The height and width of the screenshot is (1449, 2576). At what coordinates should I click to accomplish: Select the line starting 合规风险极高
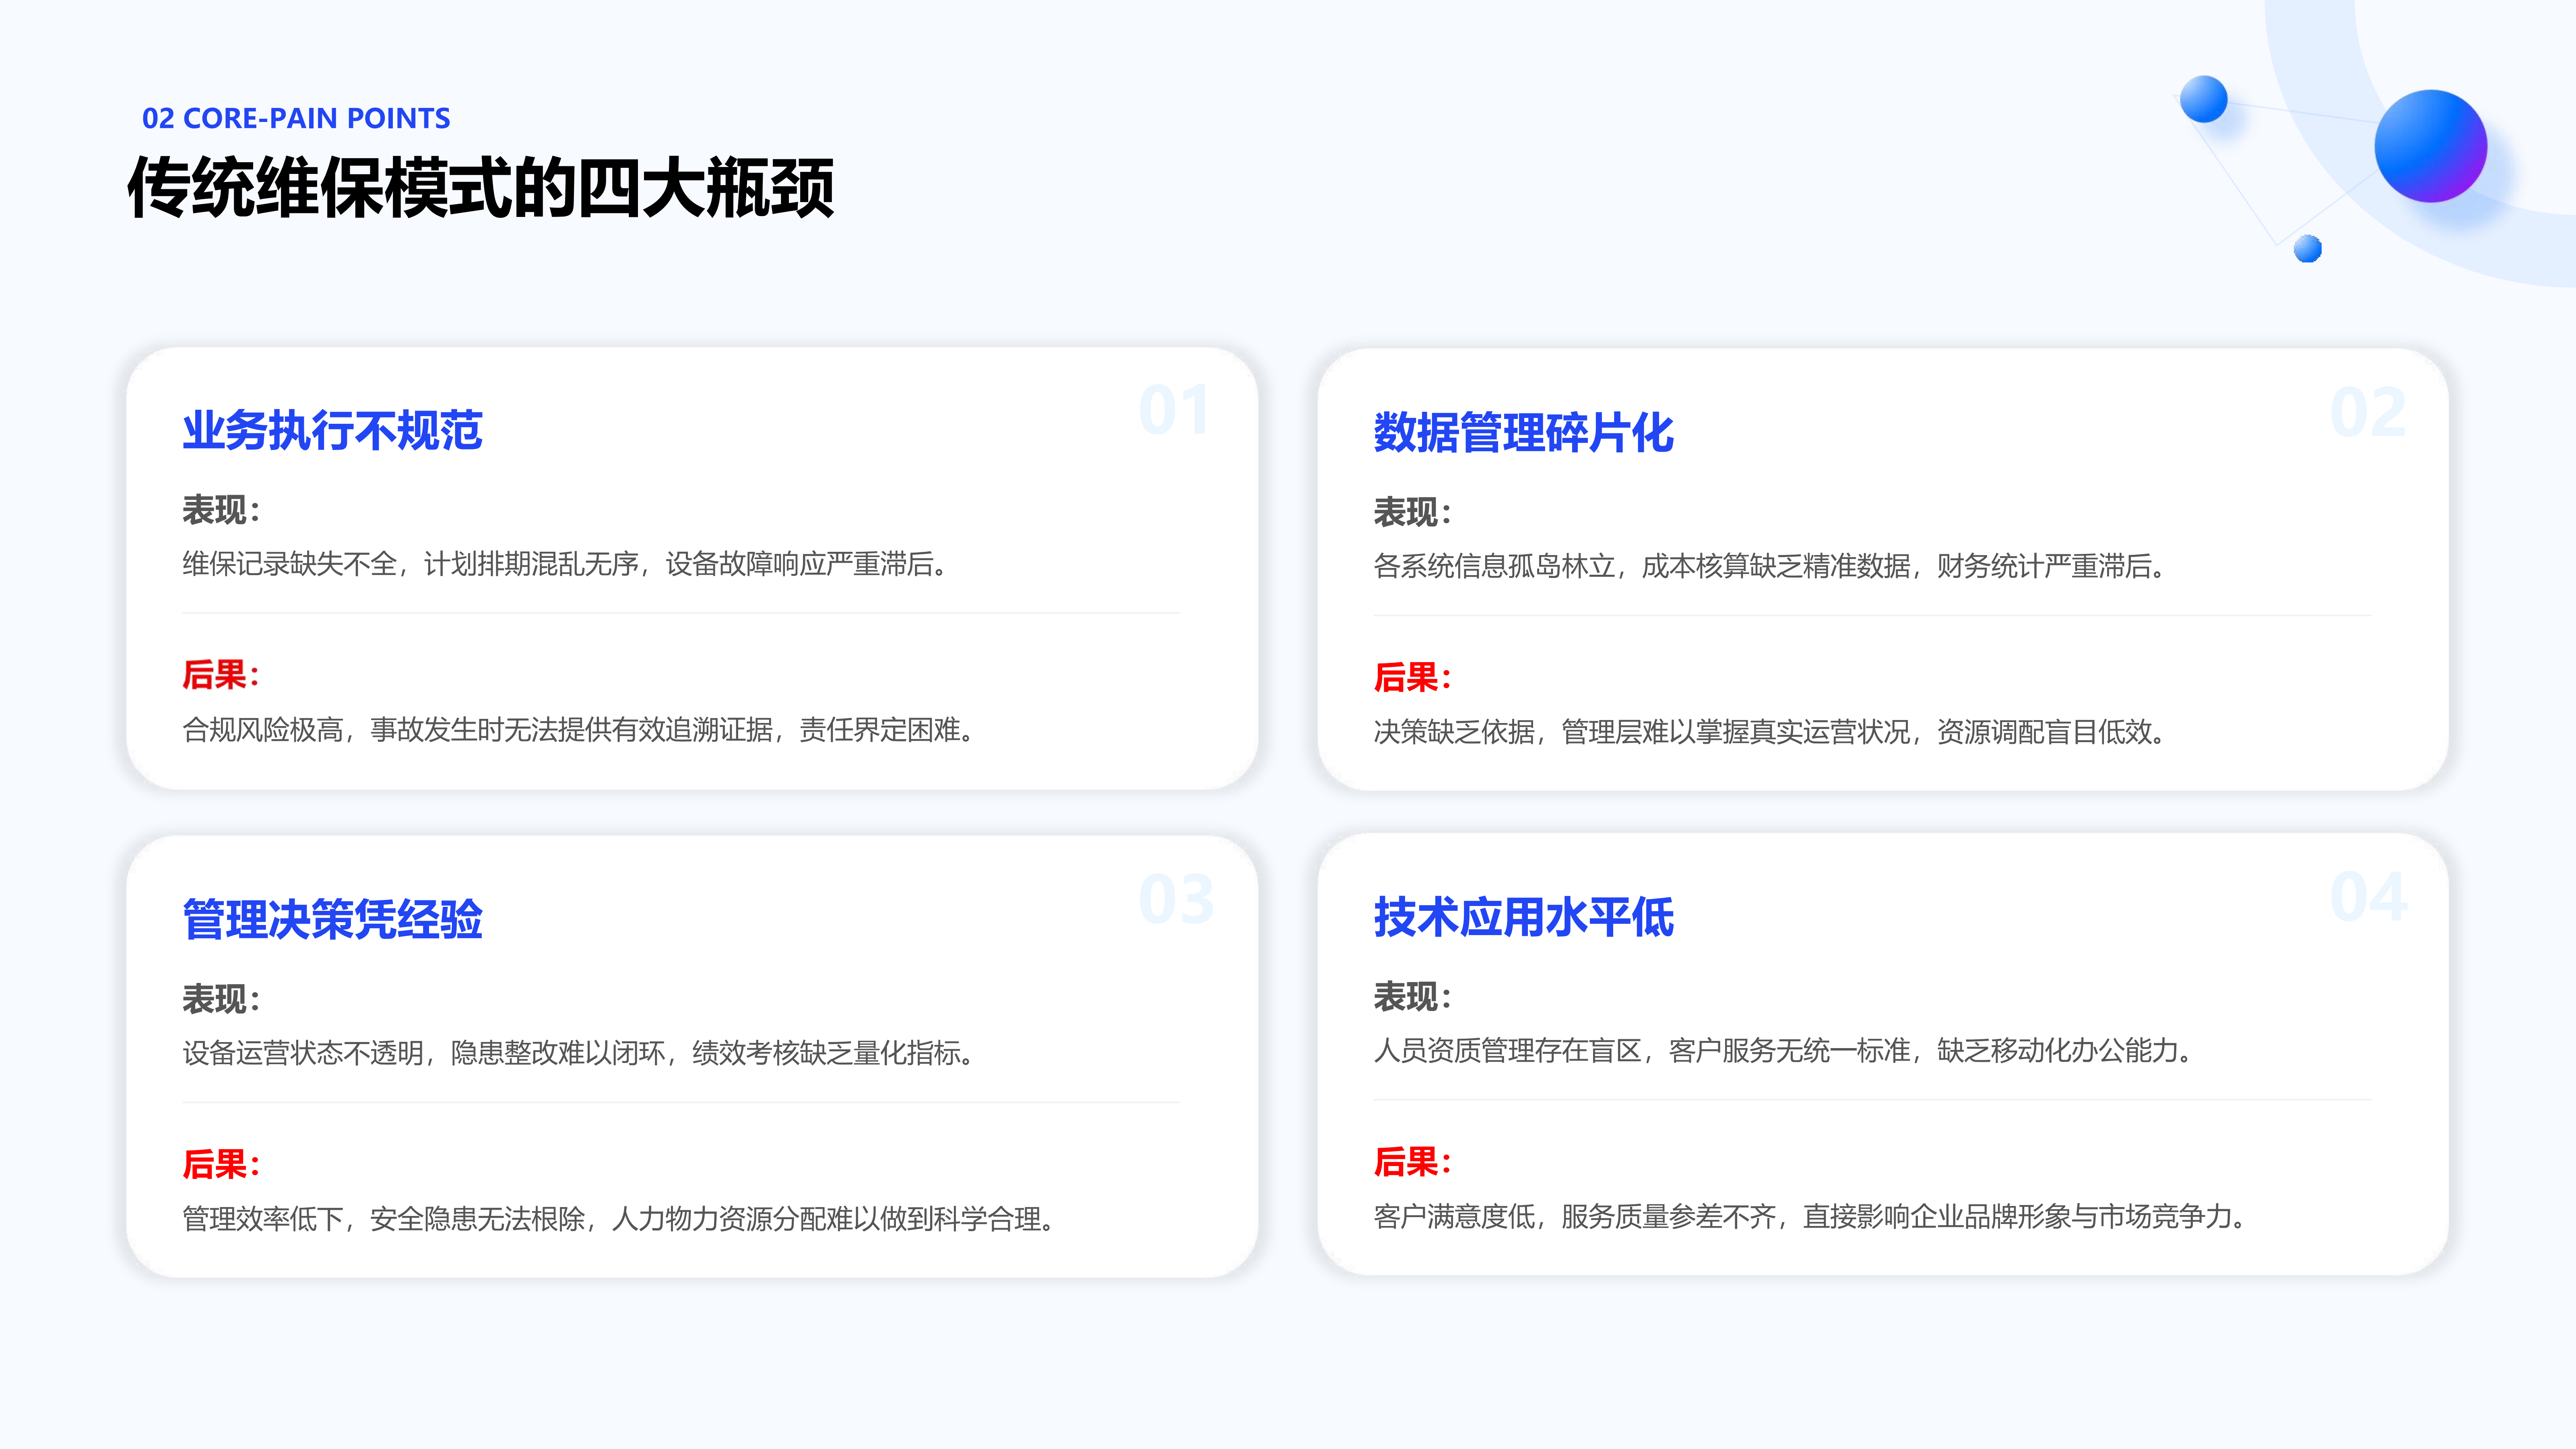pyautogui.click(x=578, y=730)
